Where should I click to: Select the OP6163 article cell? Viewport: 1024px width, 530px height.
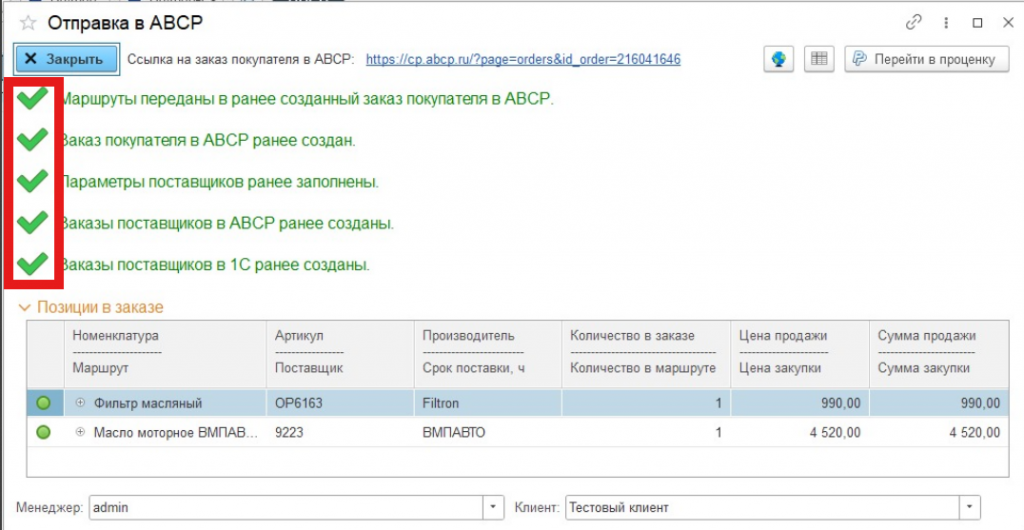tap(339, 403)
